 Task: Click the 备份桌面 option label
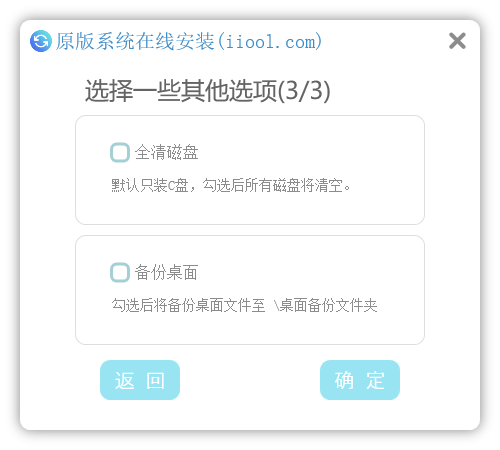click(x=166, y=272)
